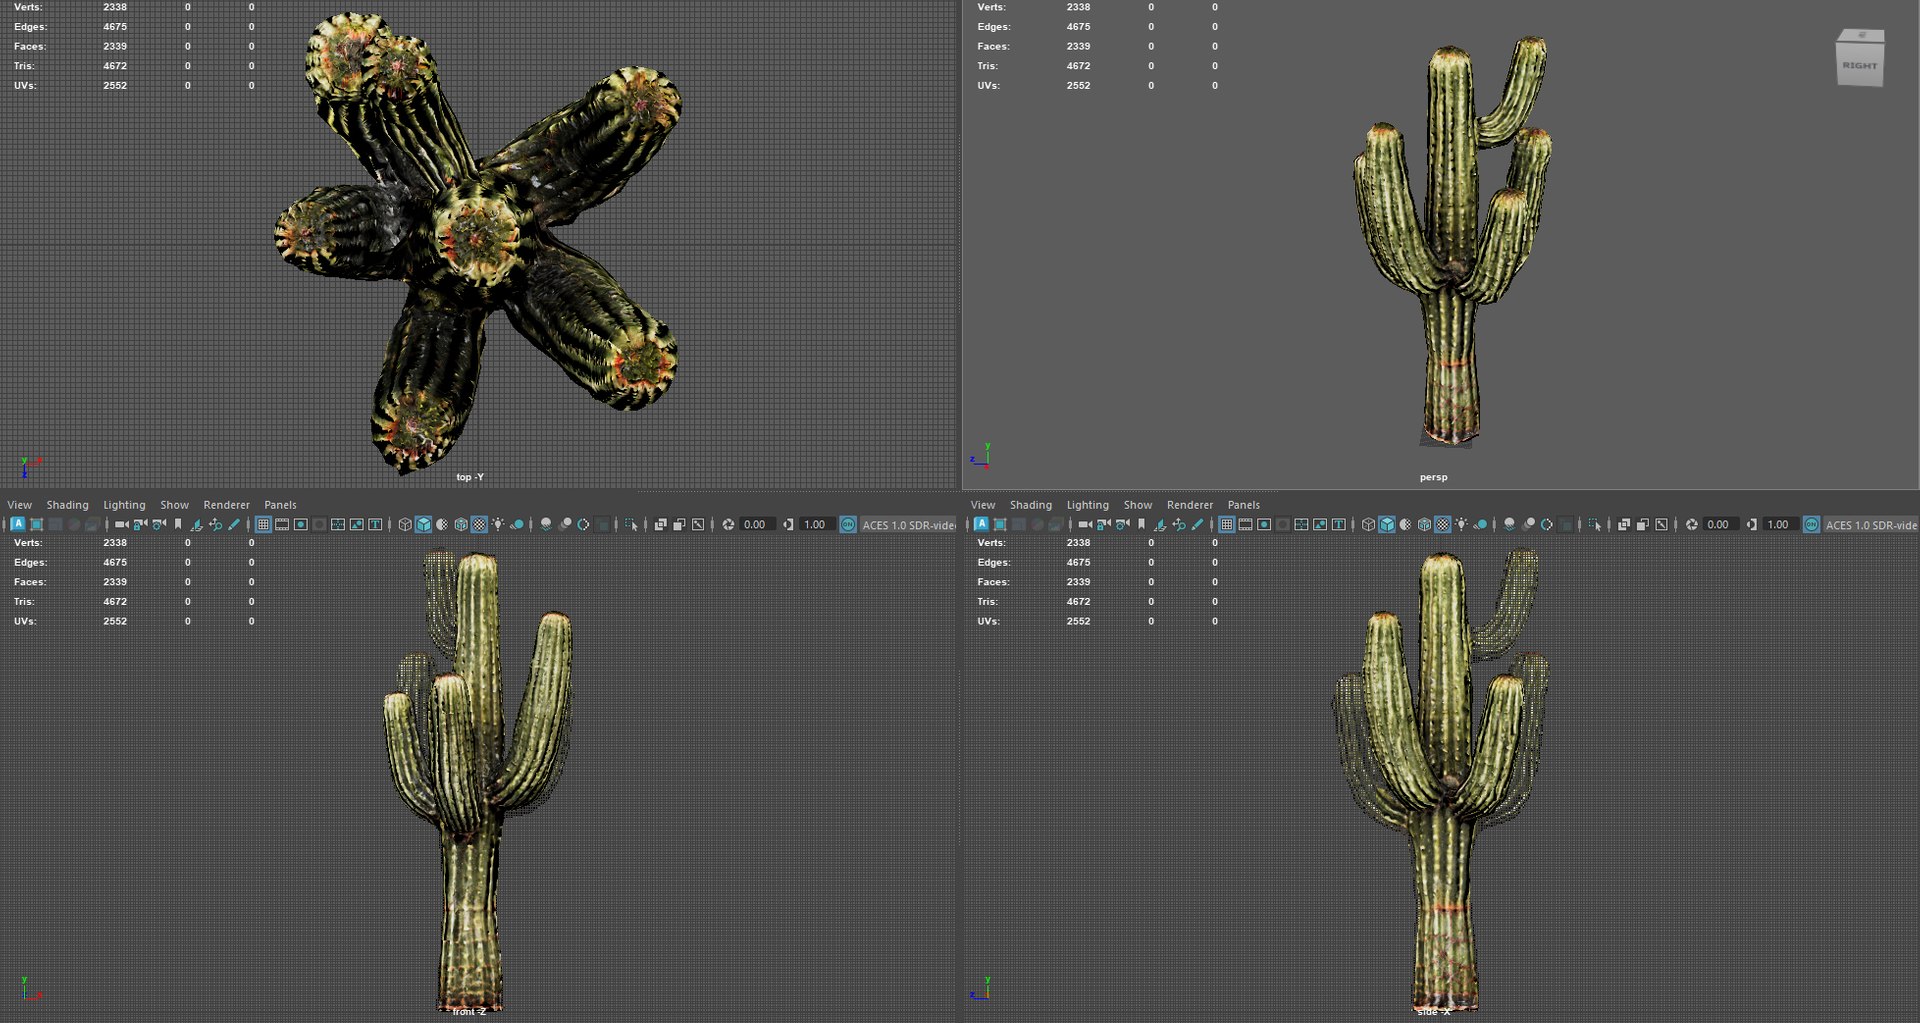Viewport: 1920px width, 1023px height.
Task: Toggle Shadows in front panel toolbar
Action: point(517,524)
